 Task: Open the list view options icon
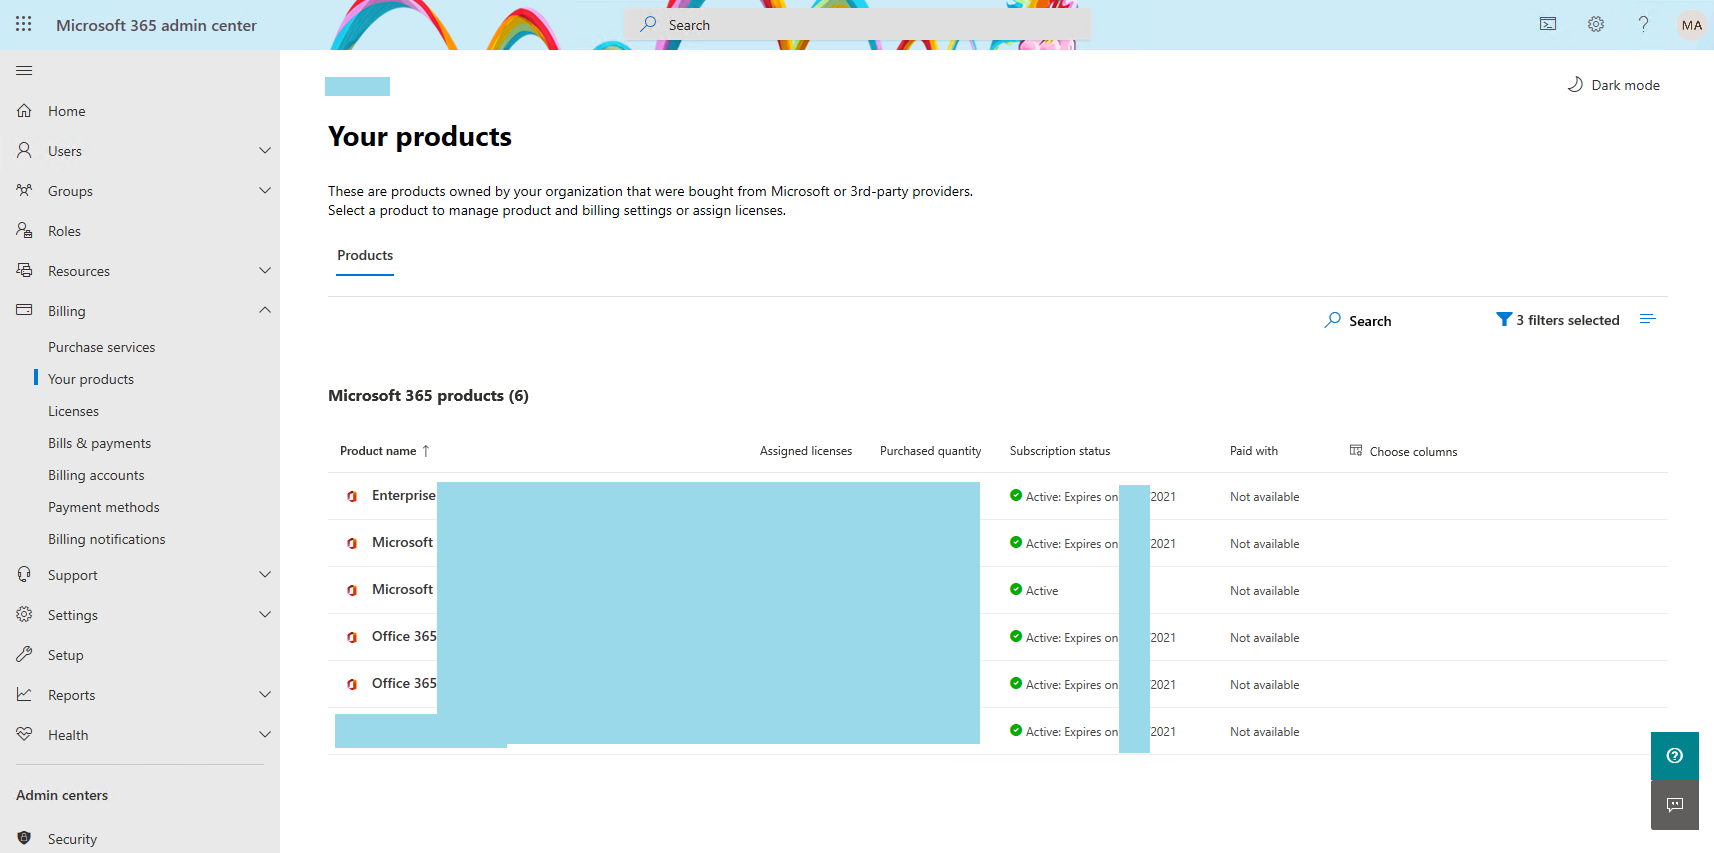[1648, 319]
